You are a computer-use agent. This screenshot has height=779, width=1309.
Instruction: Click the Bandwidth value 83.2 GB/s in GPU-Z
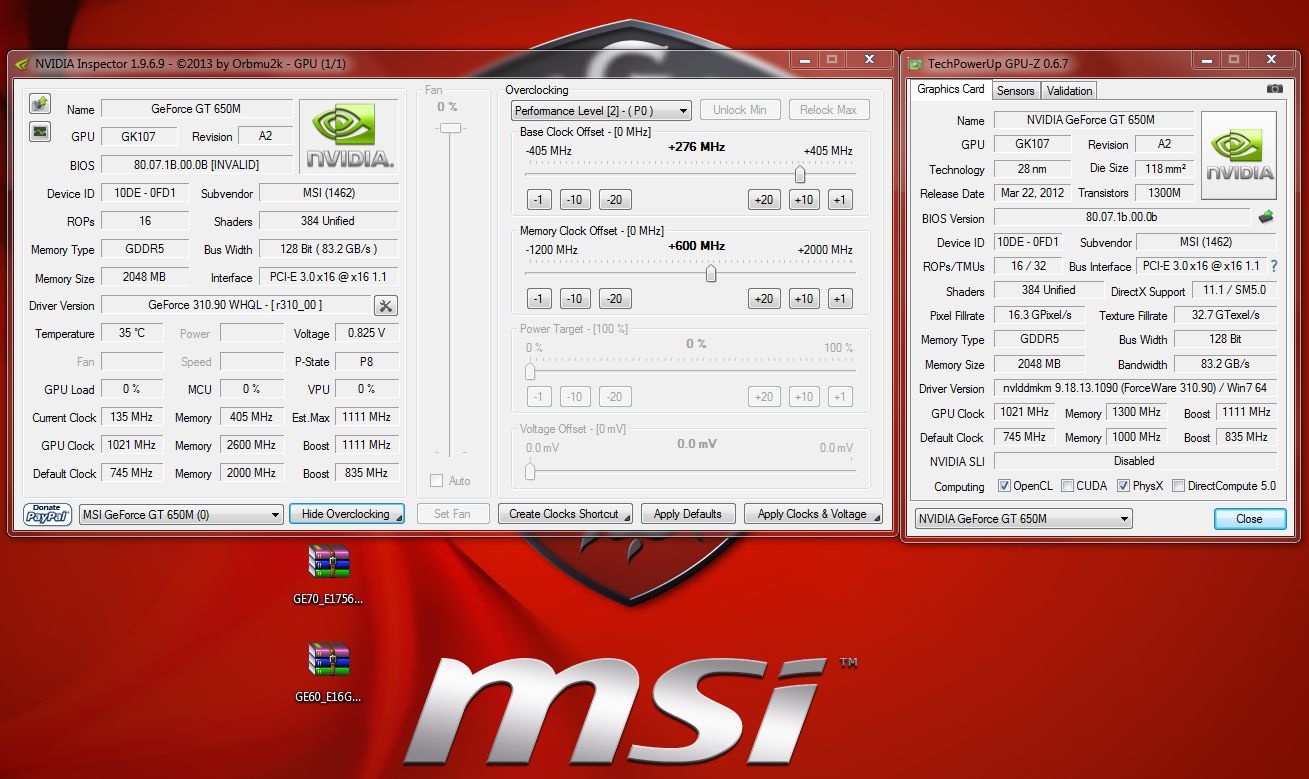point(1225,364)
